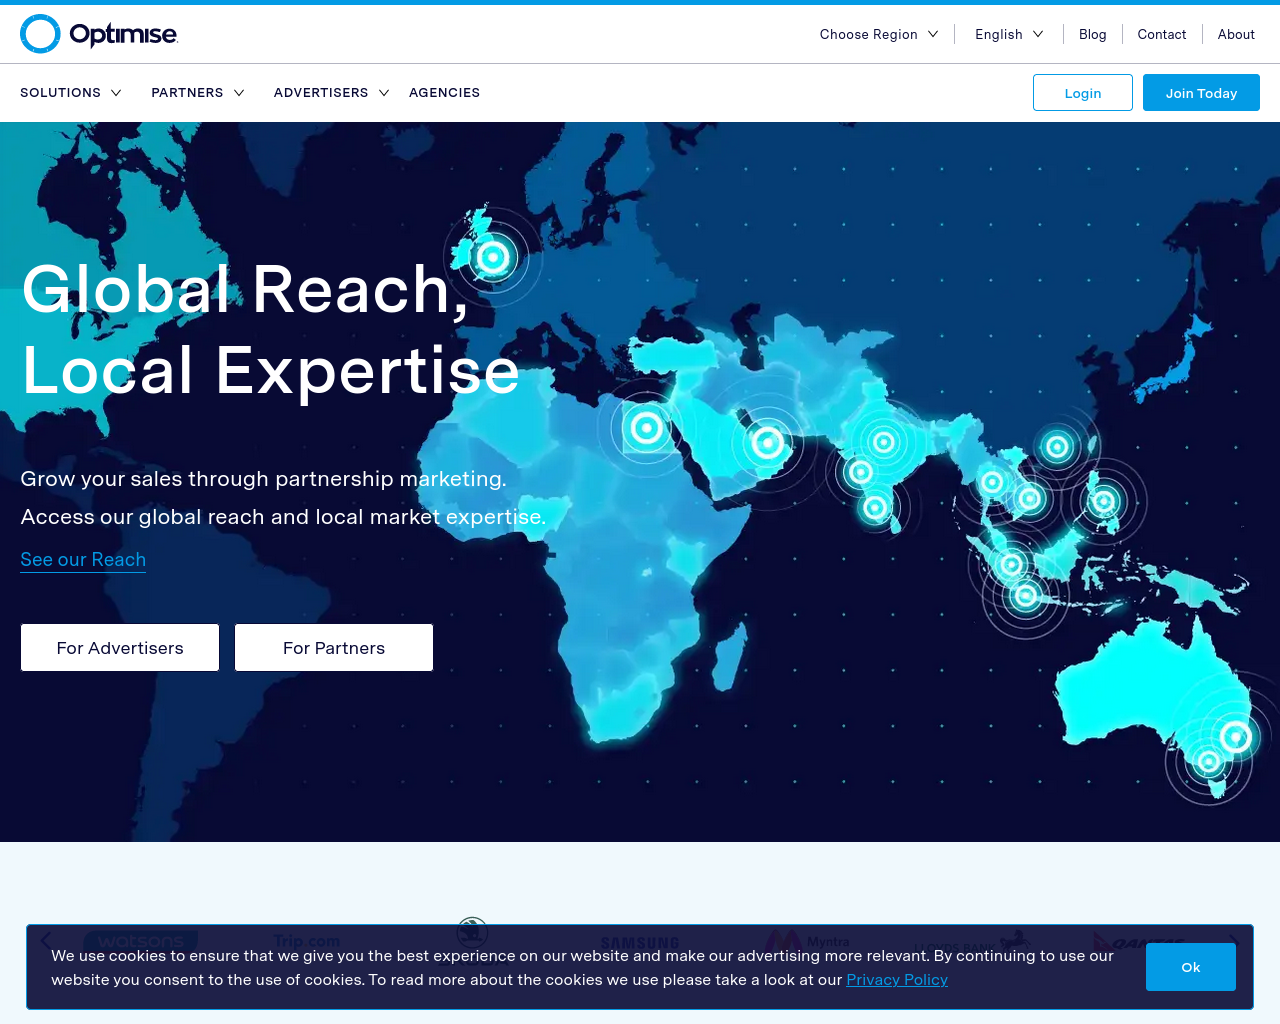Choose the For Partners button
Image resolution: width=1280 pixels, height=1024 pixels.
coord(334,648)
